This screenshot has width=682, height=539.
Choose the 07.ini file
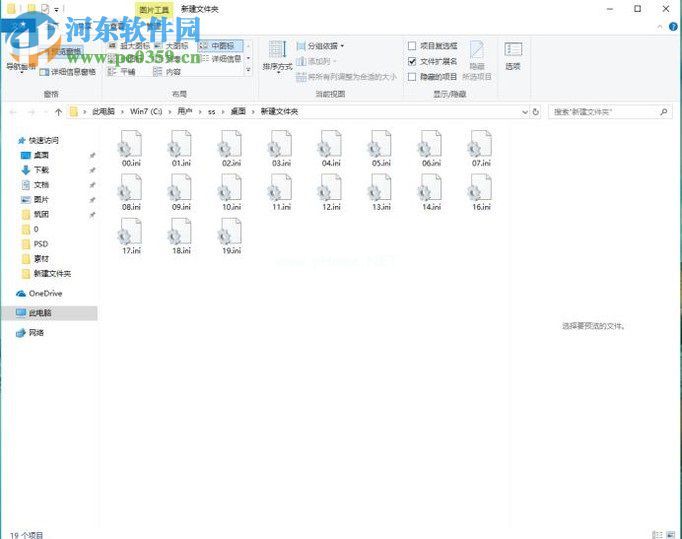[481, 149]
